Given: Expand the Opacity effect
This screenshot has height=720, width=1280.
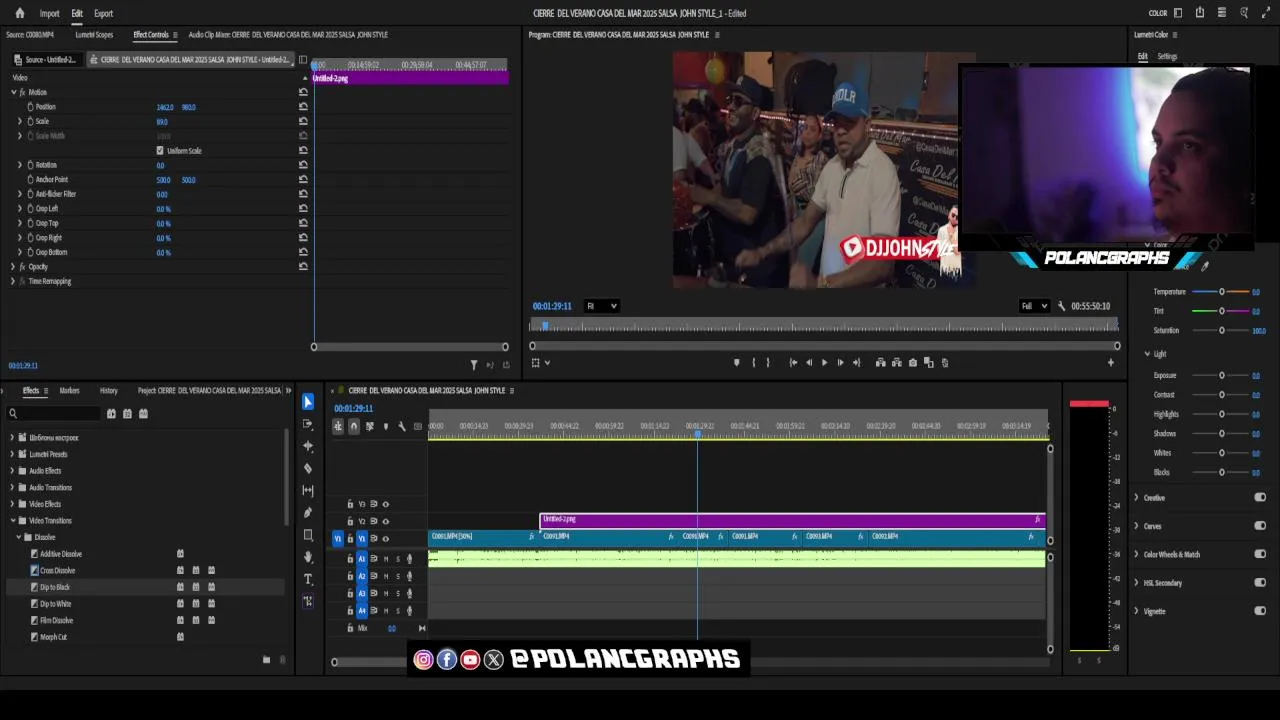Looking at the screenshot, I should (x=12, y=267).
